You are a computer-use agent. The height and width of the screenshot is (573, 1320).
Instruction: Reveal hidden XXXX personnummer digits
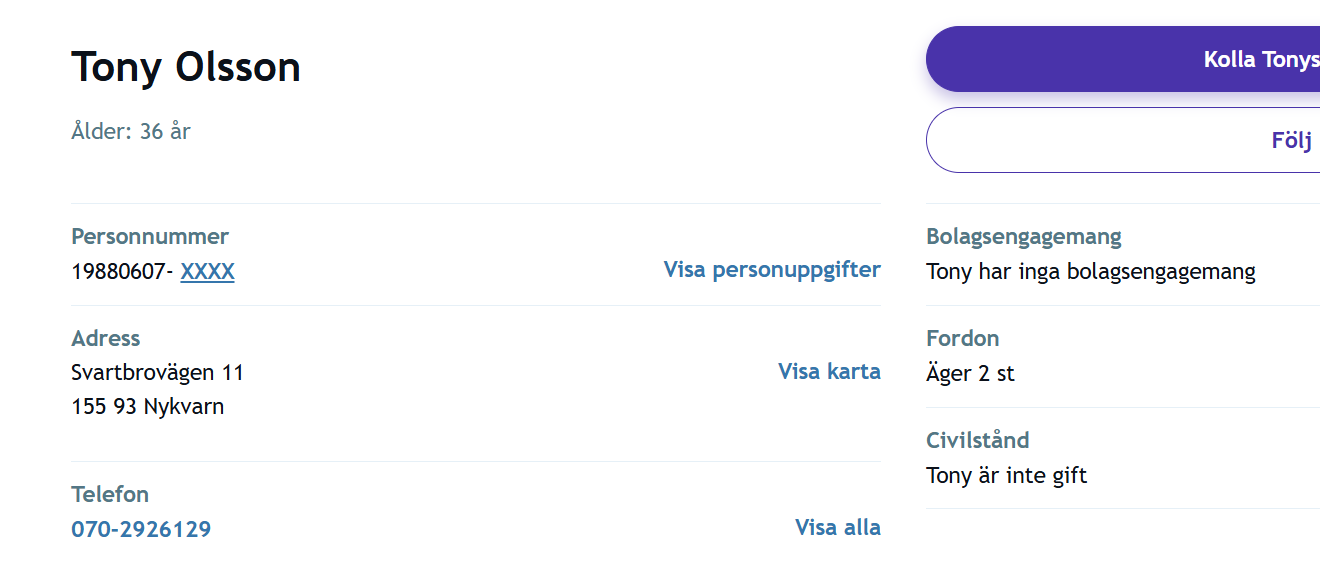coord(207,271)
